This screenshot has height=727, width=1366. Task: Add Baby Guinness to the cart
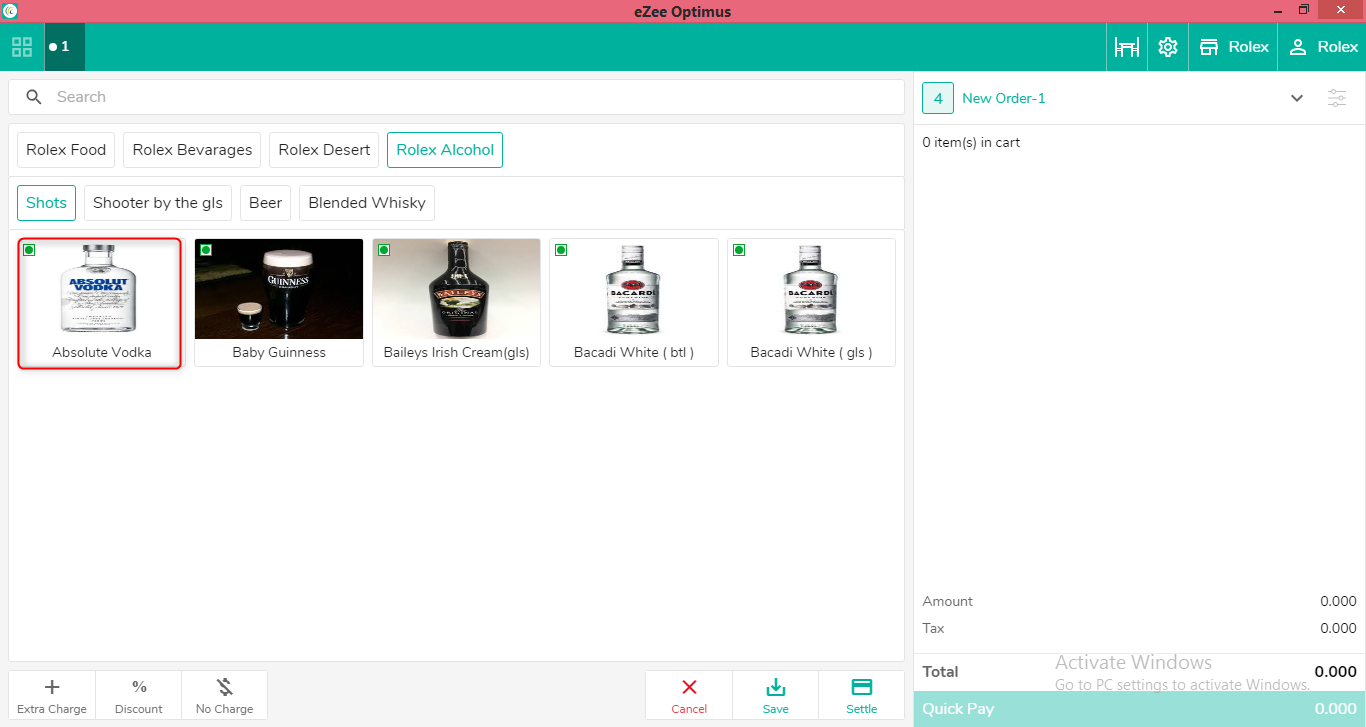[x=279, y=303]
